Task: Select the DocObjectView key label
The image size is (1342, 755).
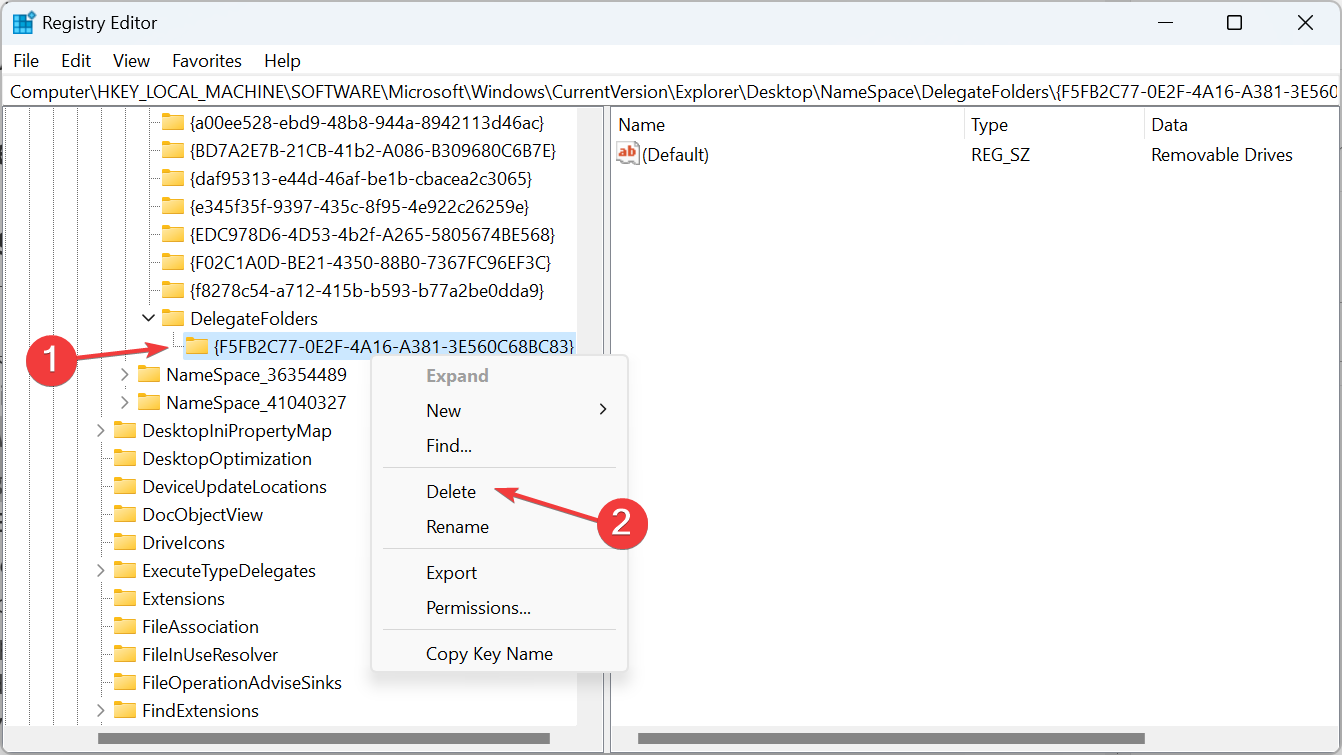Action: (203, 515)
